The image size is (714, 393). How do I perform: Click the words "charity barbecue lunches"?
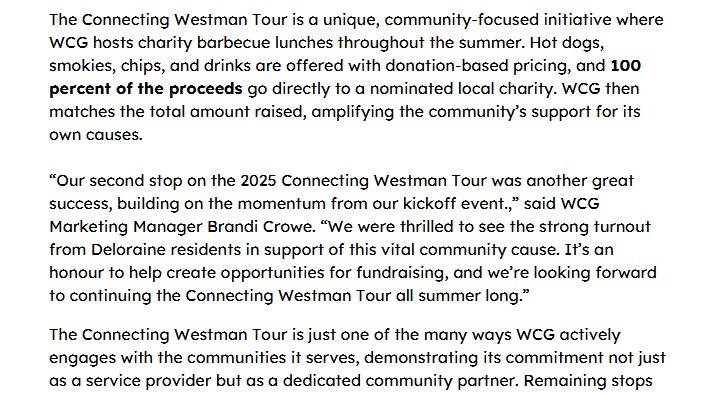click(x=235, y=43)
